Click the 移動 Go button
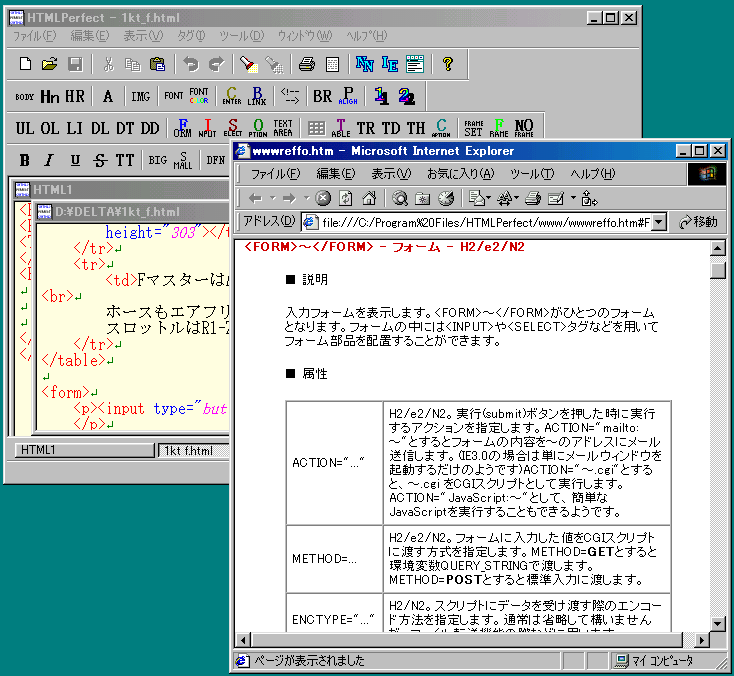 pyautogui.click(x=698, y=222)
